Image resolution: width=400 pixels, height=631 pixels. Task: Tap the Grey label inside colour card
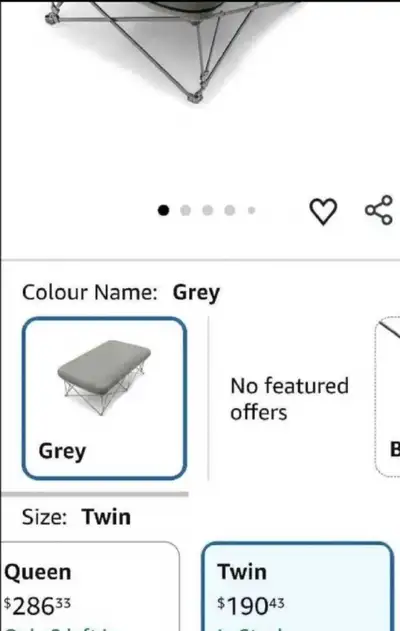click(62, 451)
